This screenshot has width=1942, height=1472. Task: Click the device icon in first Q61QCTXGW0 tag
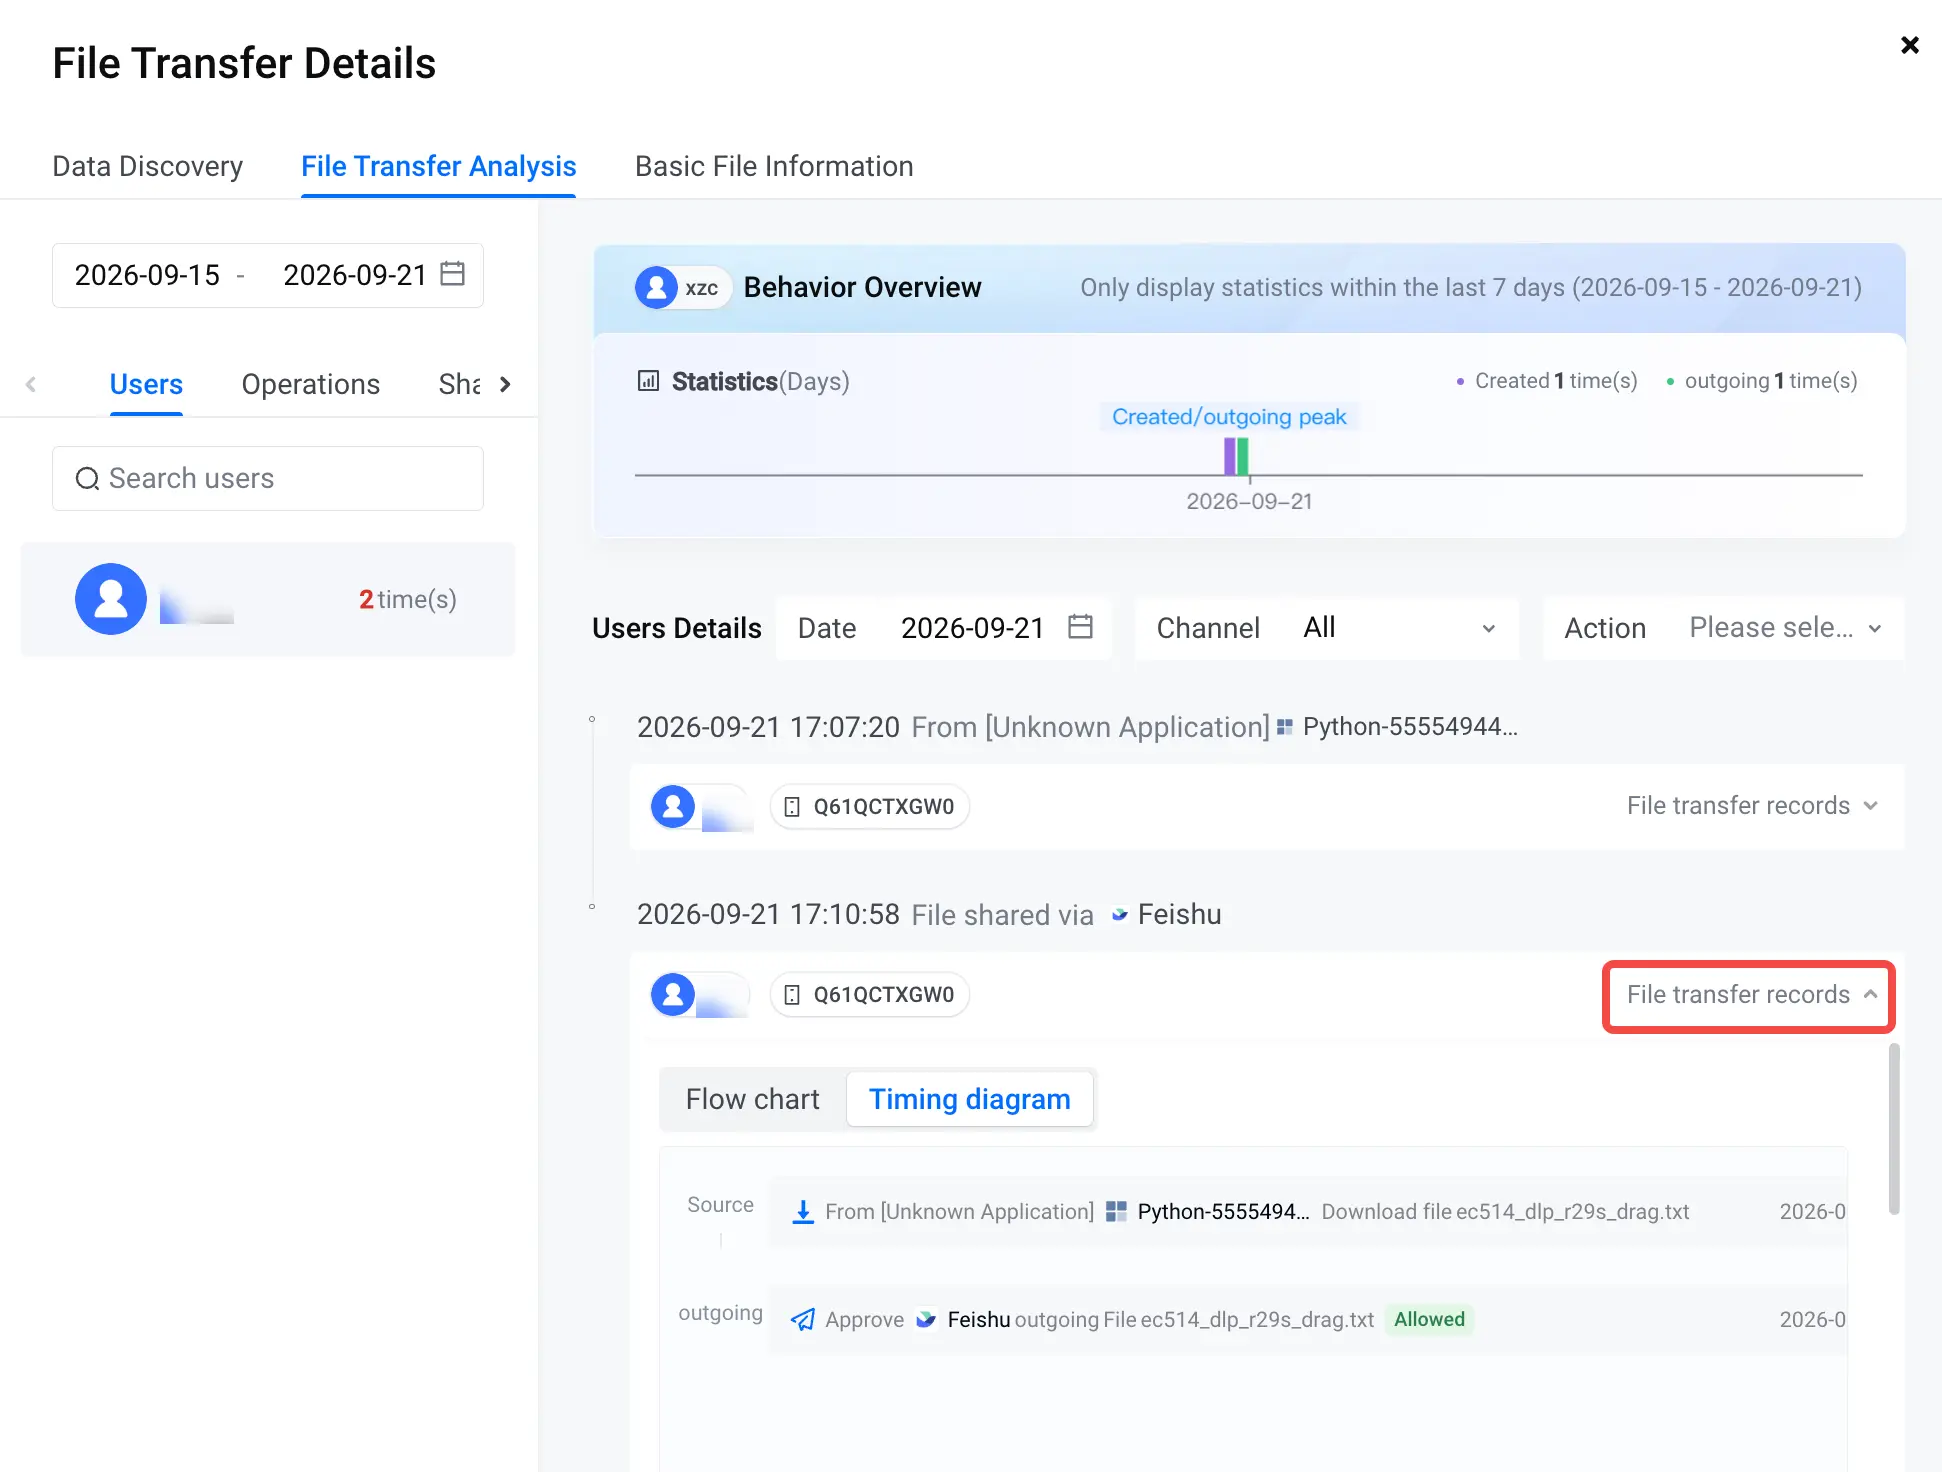(x=792, y=807)
